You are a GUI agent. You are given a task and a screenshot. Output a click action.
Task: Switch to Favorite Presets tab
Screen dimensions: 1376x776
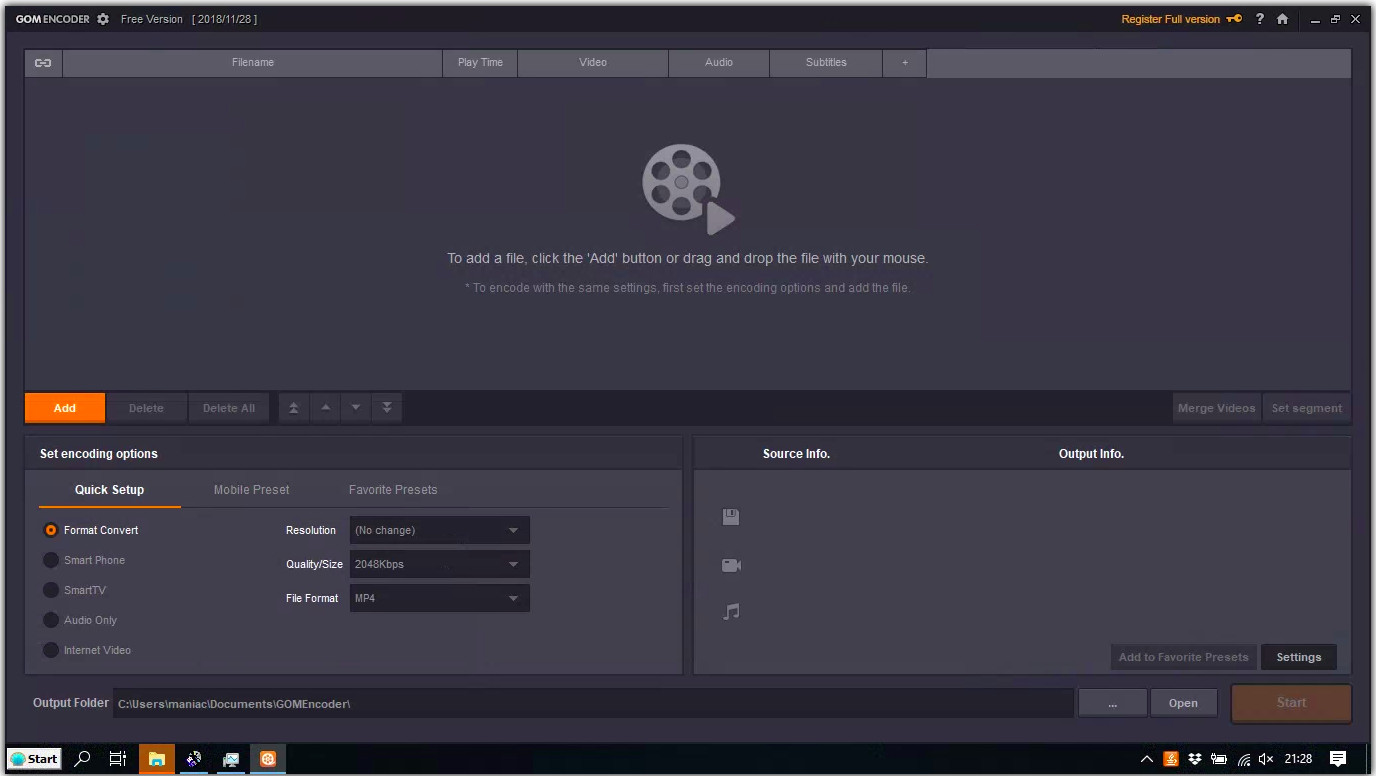pyautogui.click(x=393, y=490)
